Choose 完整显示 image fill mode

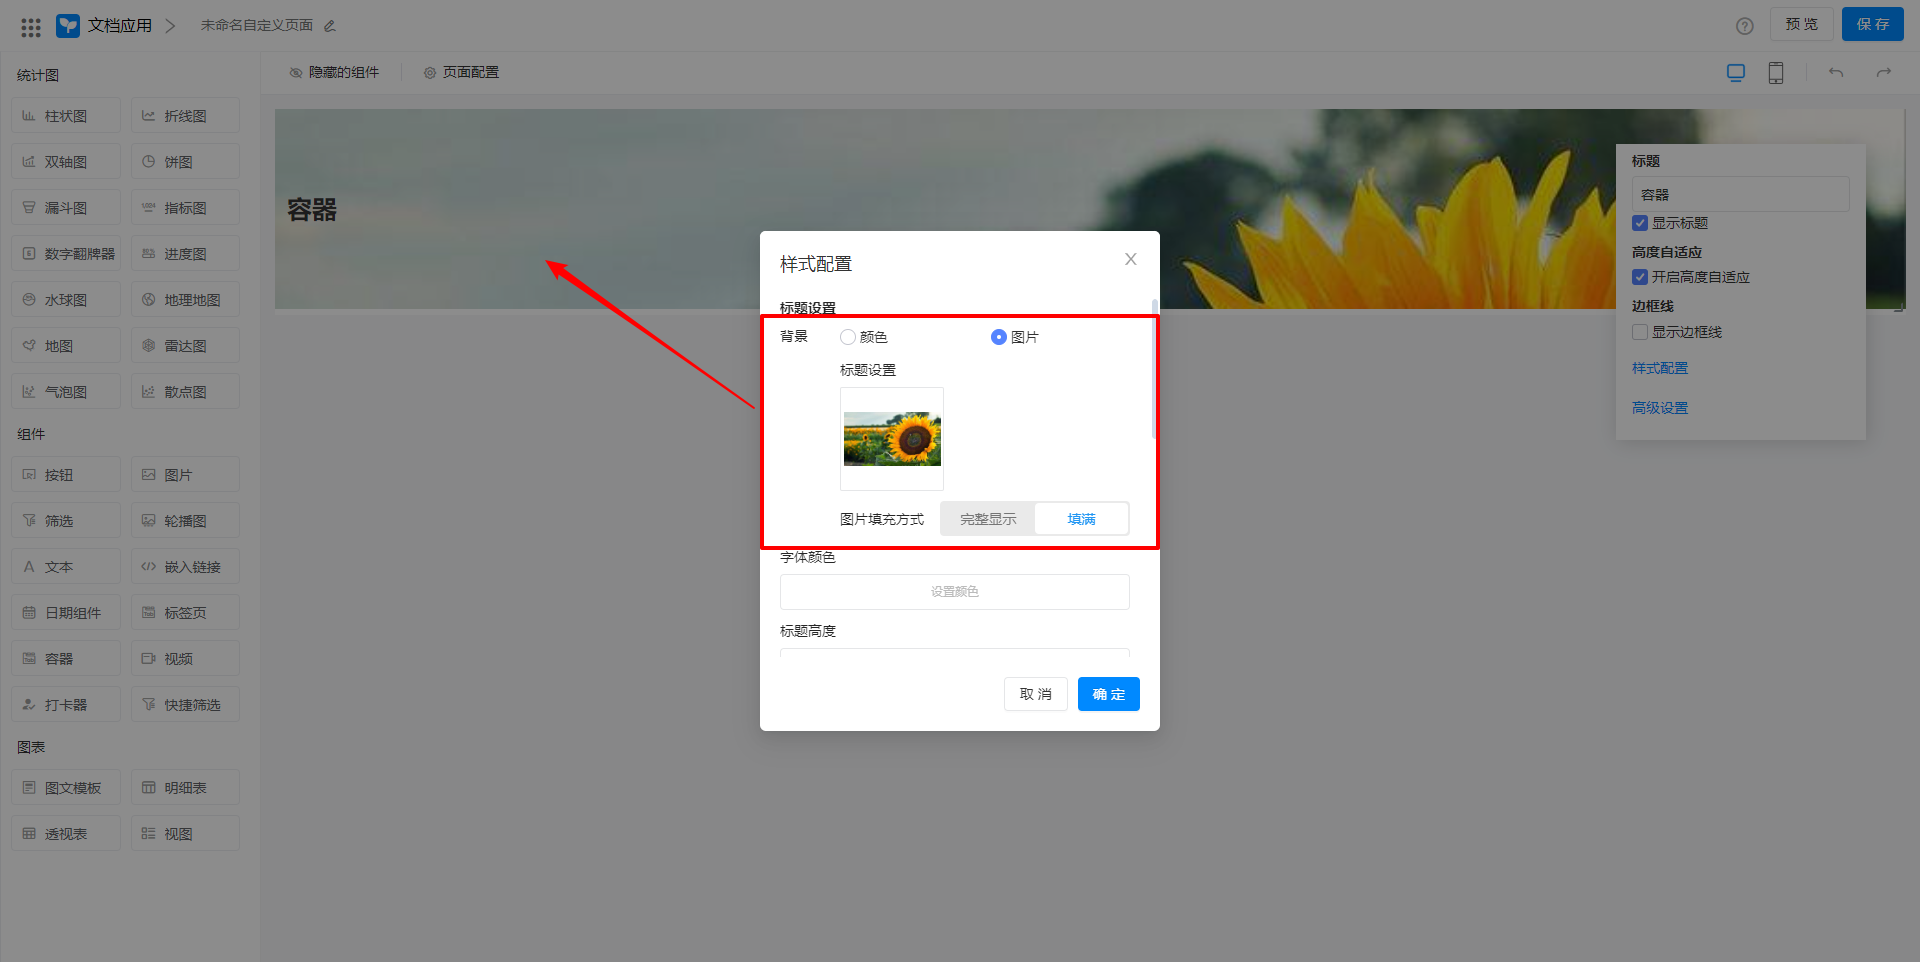(987, 518)
